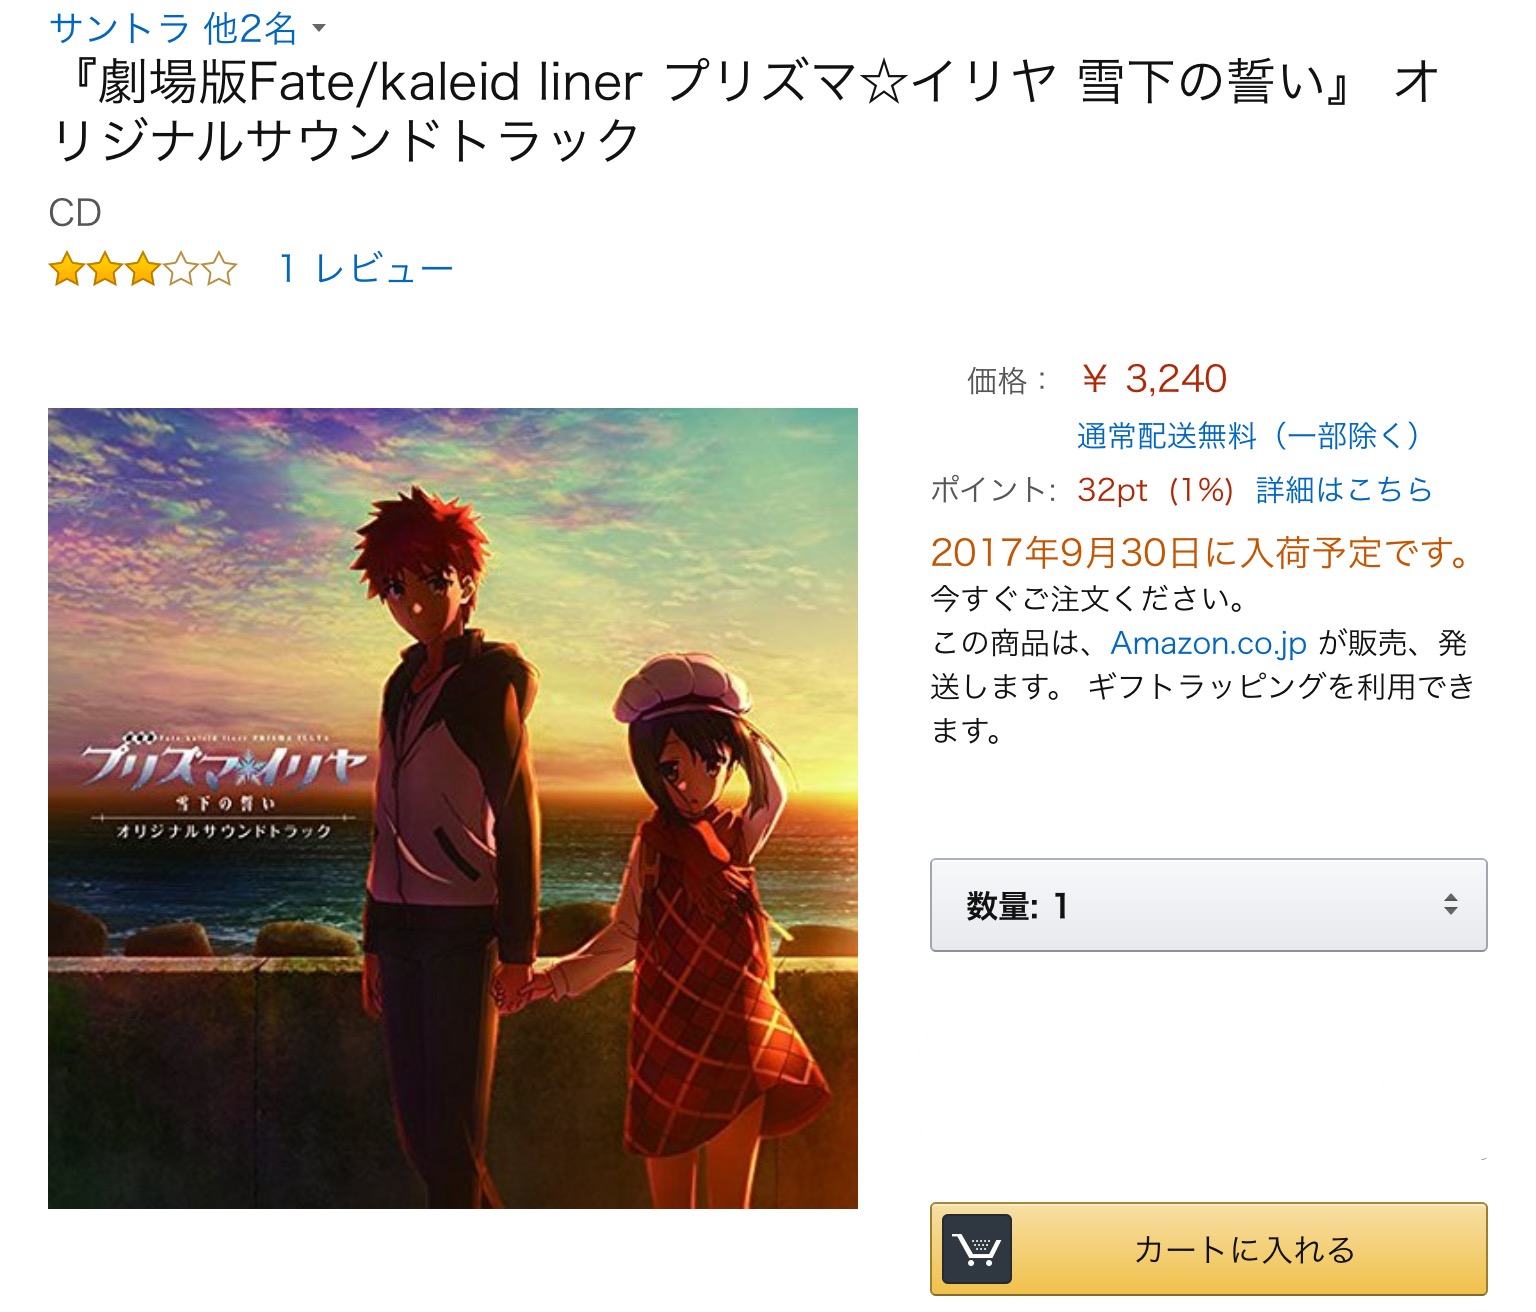Click the dropdown arrow beside サントラ 他2名
This screenshot has height=1312, width=1536.
point(319,28)
